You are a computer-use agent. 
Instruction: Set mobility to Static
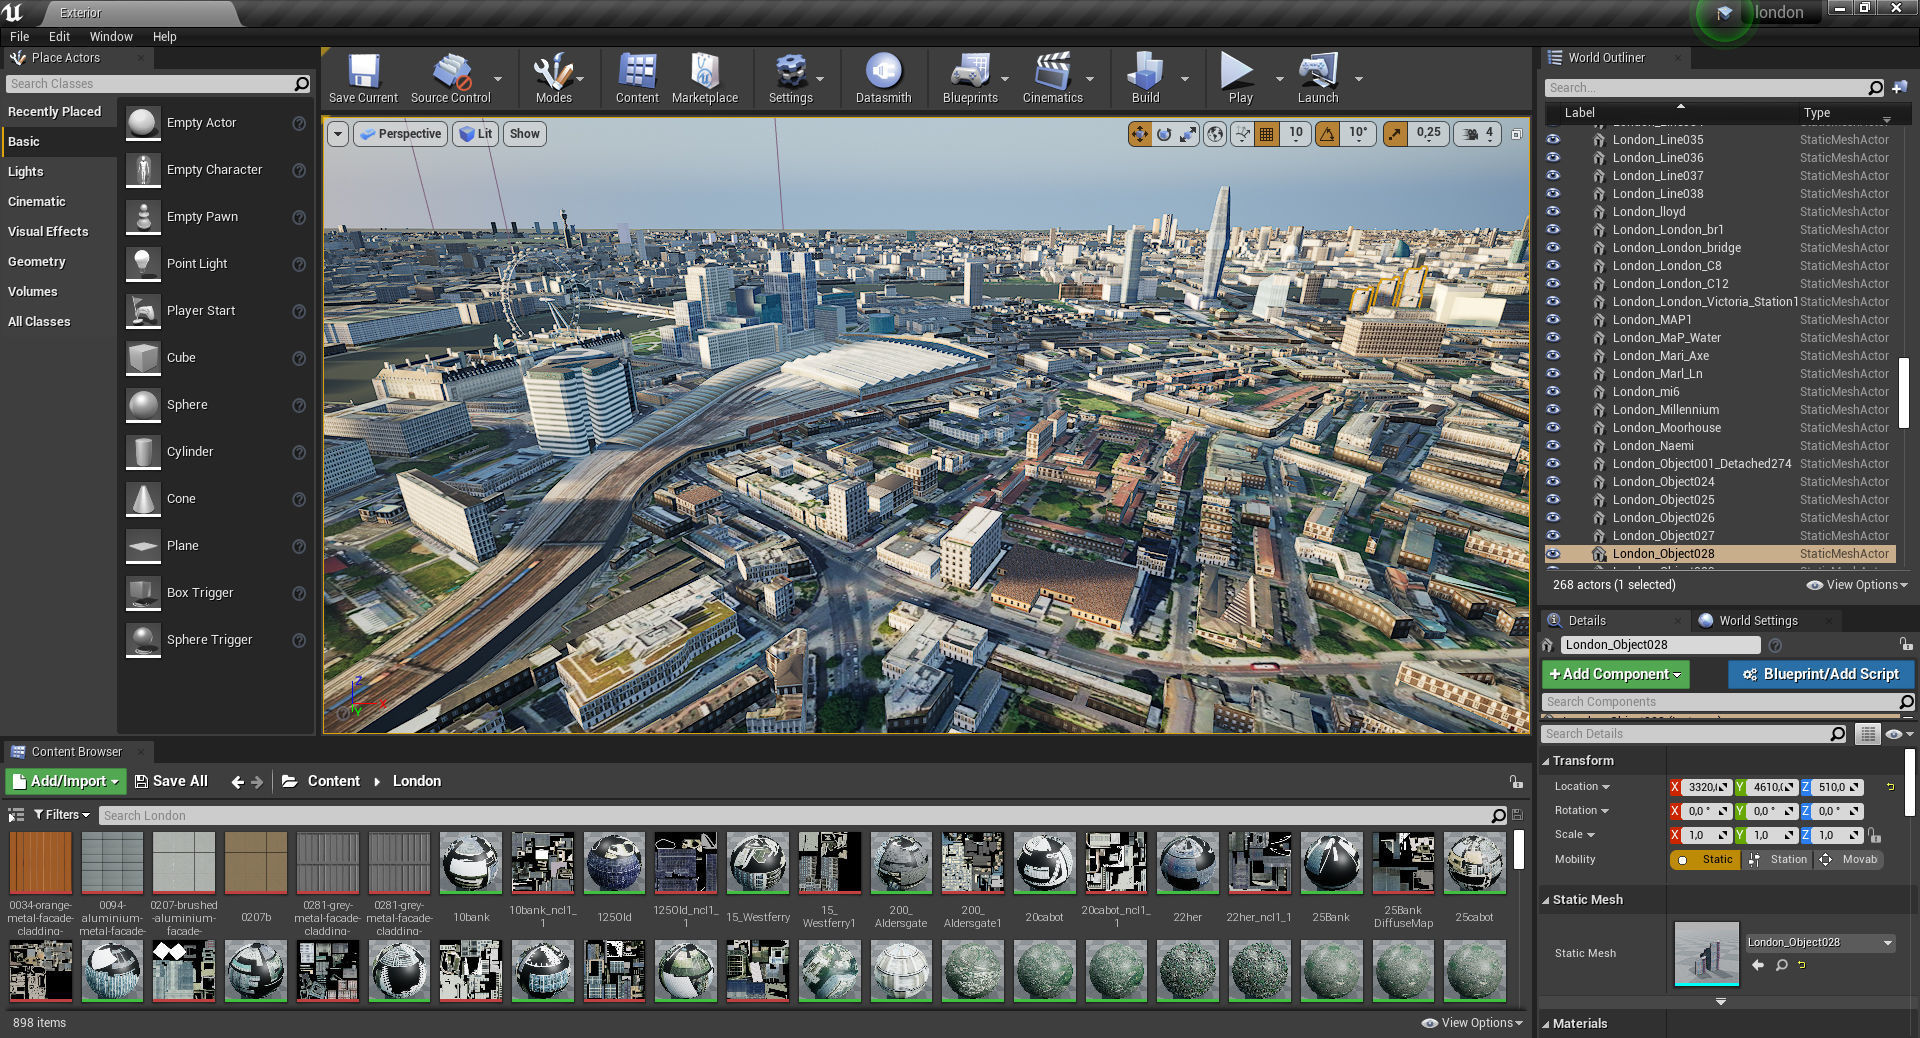point(1706,860)
